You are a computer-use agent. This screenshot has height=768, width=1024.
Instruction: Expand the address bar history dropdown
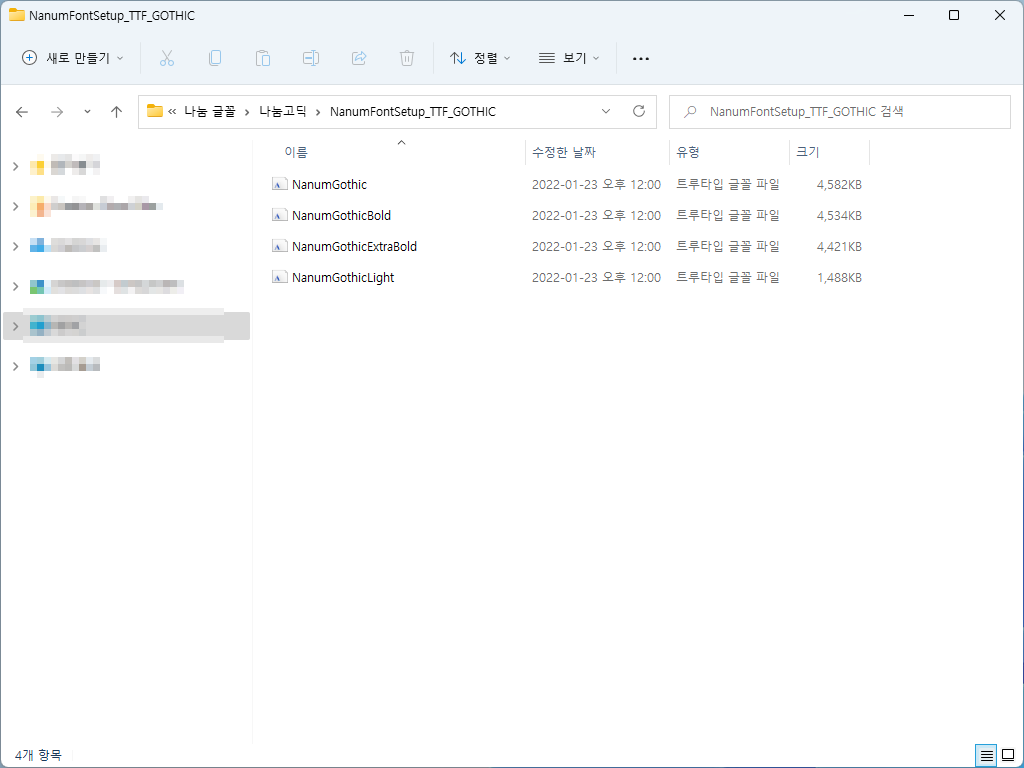click(606, 111)
